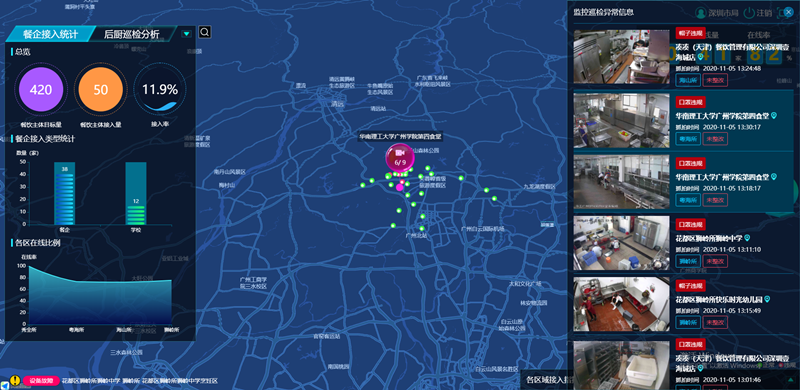Click the scroll-up arrow at panel bottom
Viewport: 800px width, 390px height.
[x=790, y=379]
